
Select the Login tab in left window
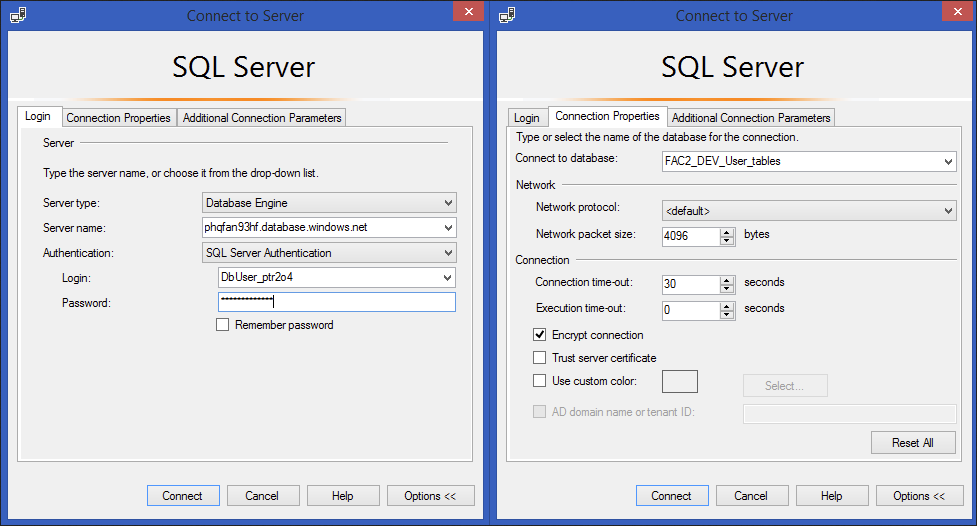pyautogui.click(x=39, y=117)
